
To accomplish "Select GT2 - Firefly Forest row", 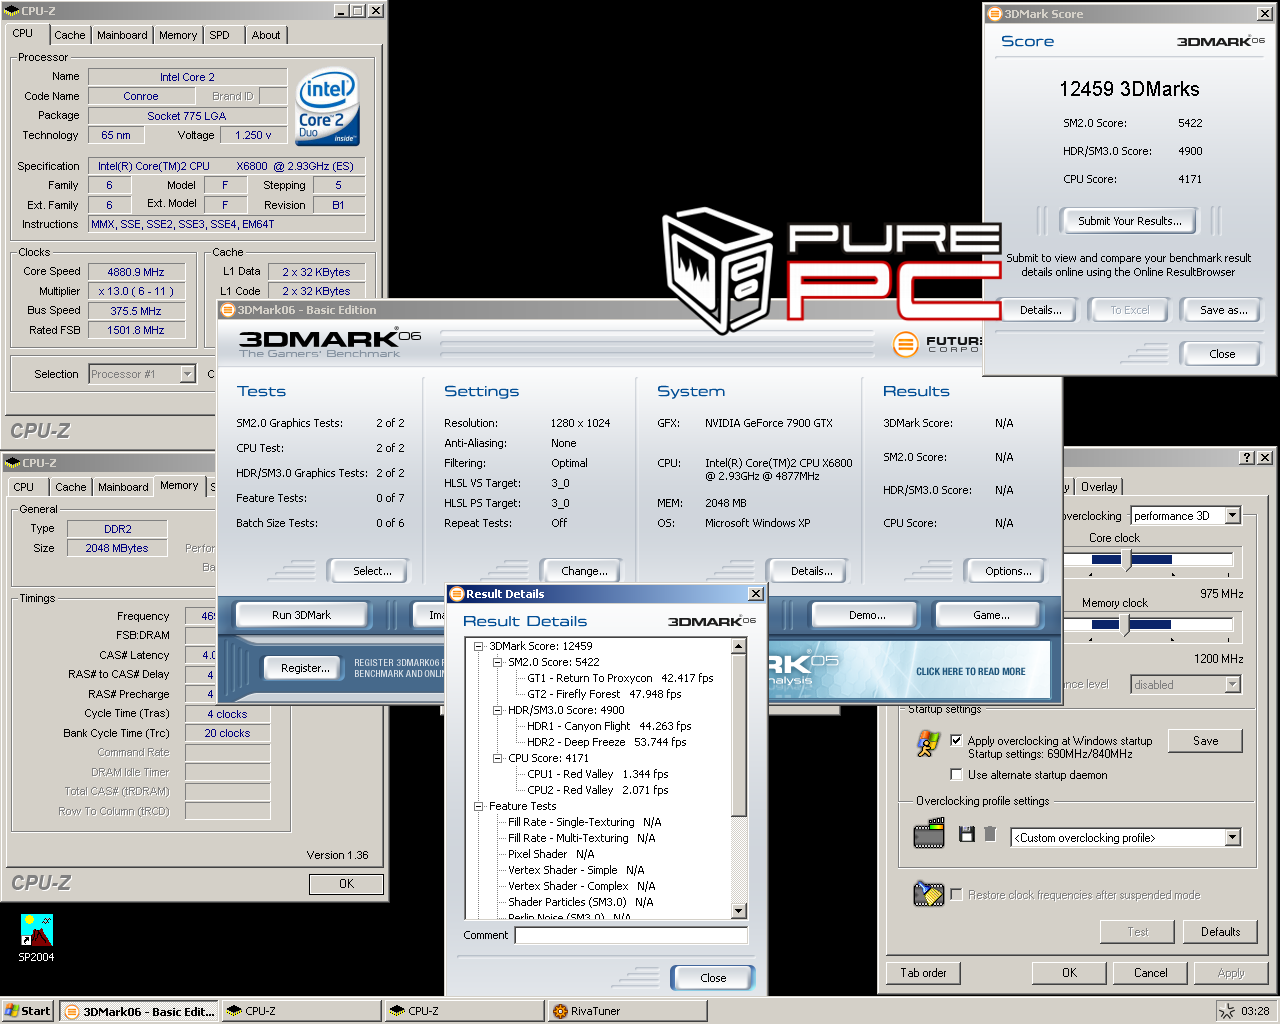I will point(604,694).
